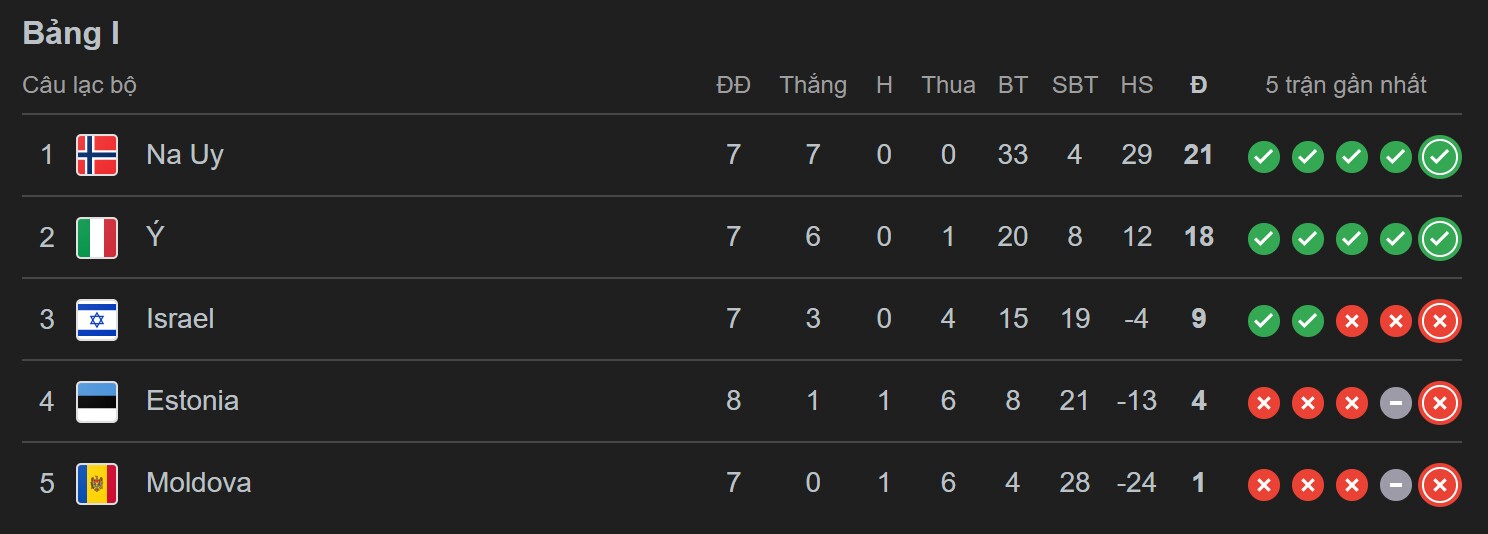The width and height of the screenshot is (1488, 534).
Task: Click Estonia's gray draw result icon
Action: coord(1395,403)
